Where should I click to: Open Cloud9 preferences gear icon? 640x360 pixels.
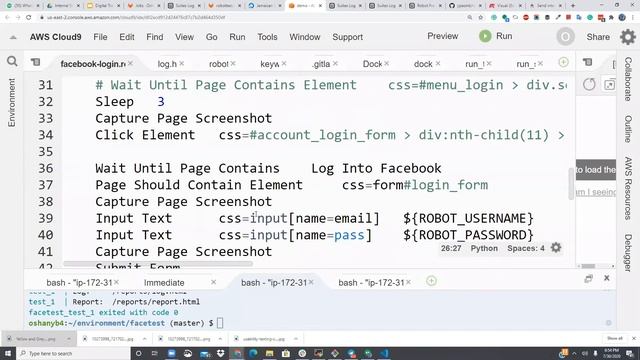(628, 37)
